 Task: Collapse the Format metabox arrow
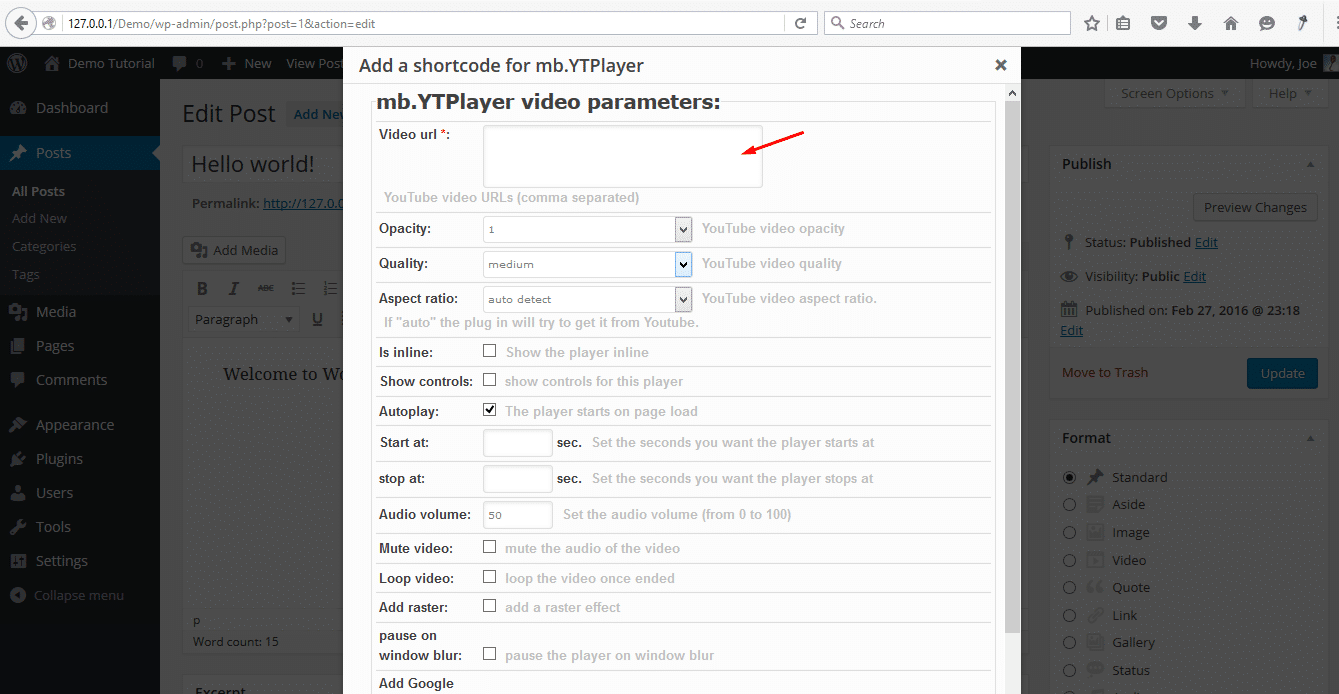tap(1310, 438)
